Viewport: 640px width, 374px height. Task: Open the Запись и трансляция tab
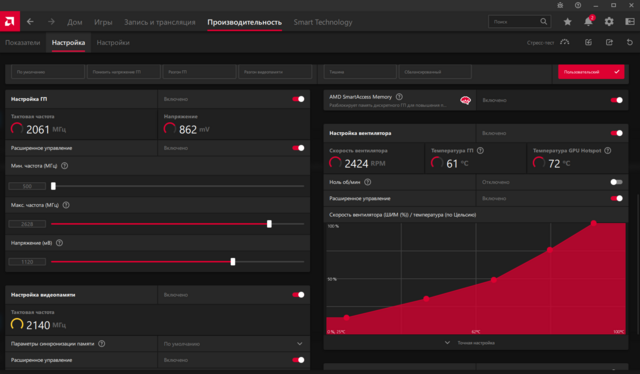click(x=160, y=22)
